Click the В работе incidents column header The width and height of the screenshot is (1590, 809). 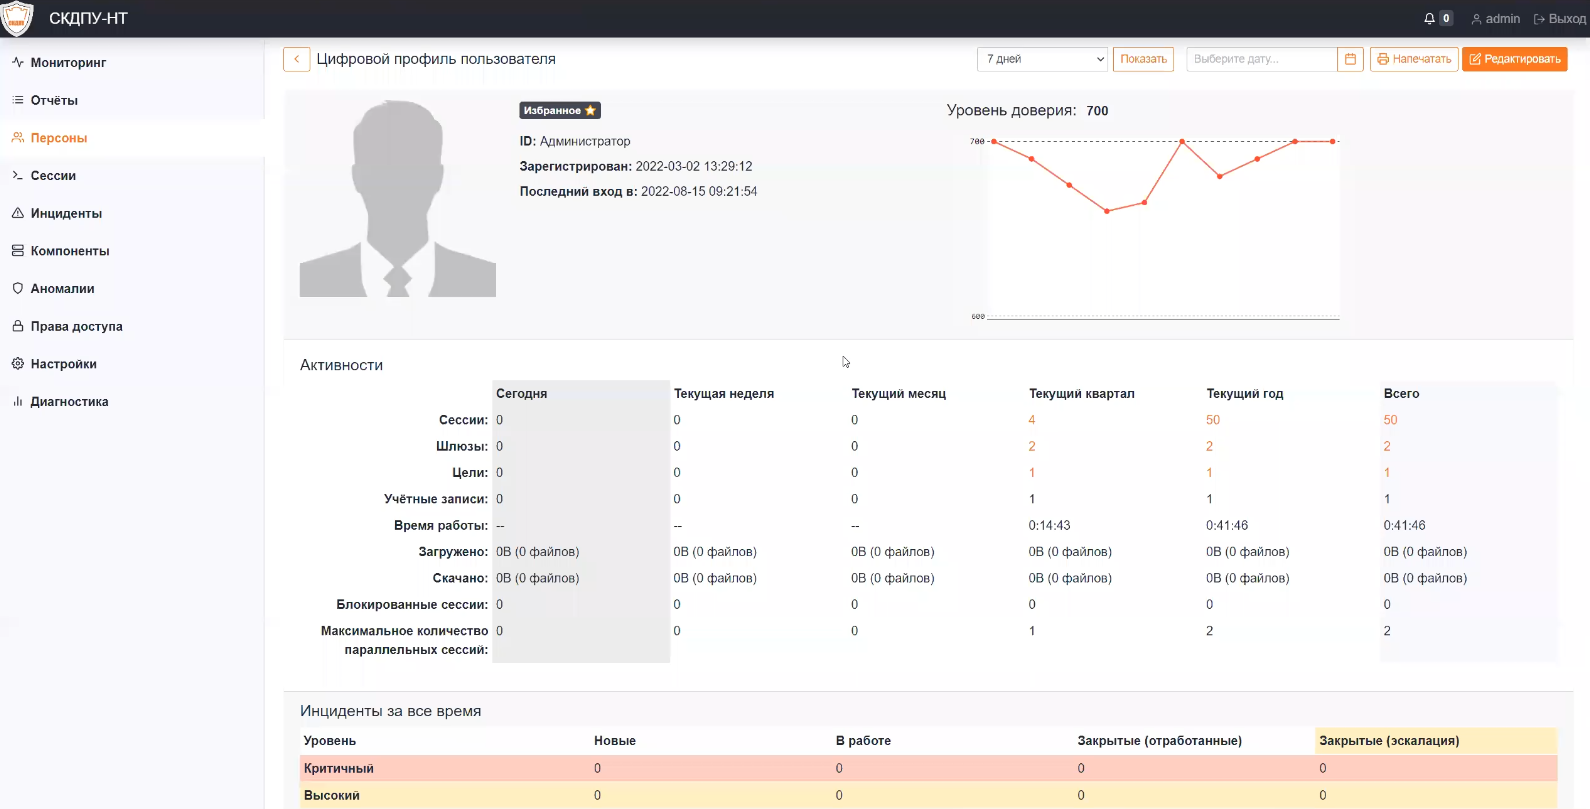pyautogui.click(x=863, y=741)
